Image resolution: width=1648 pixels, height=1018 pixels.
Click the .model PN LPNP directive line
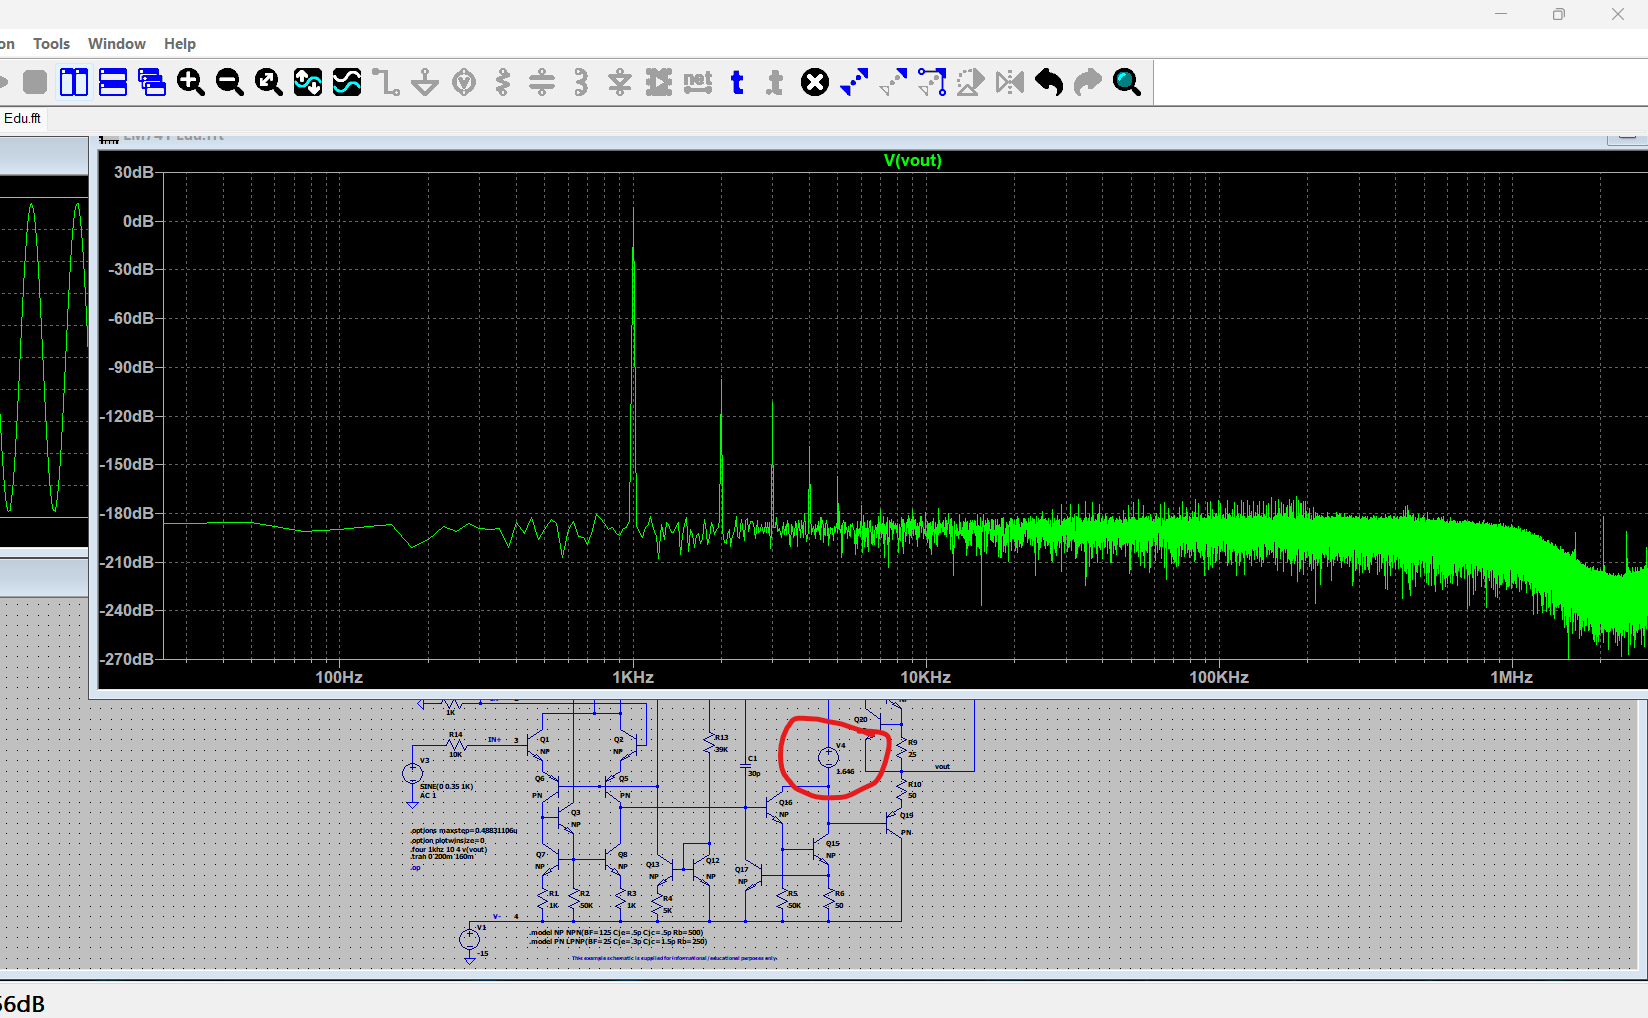tap(618, 941)
